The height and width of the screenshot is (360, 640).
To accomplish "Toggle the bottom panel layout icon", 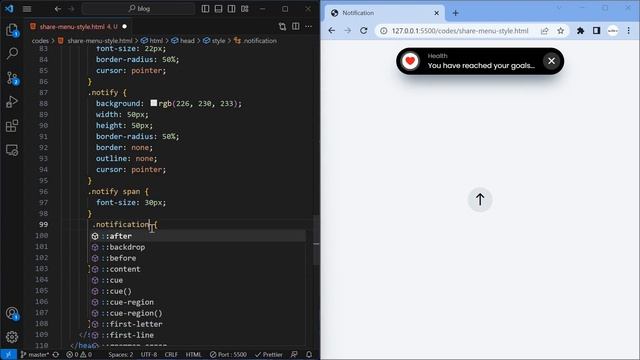I will coord(218,9).
